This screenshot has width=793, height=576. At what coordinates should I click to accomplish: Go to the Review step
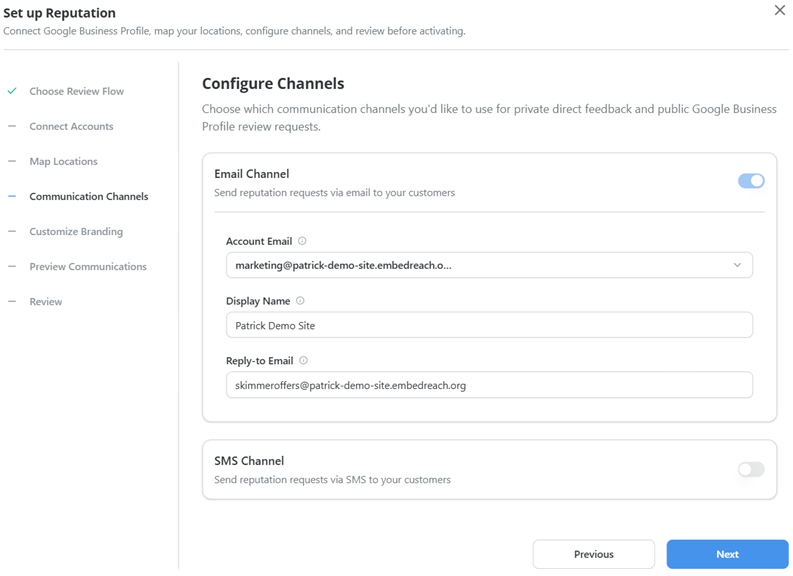click(46, 301)
